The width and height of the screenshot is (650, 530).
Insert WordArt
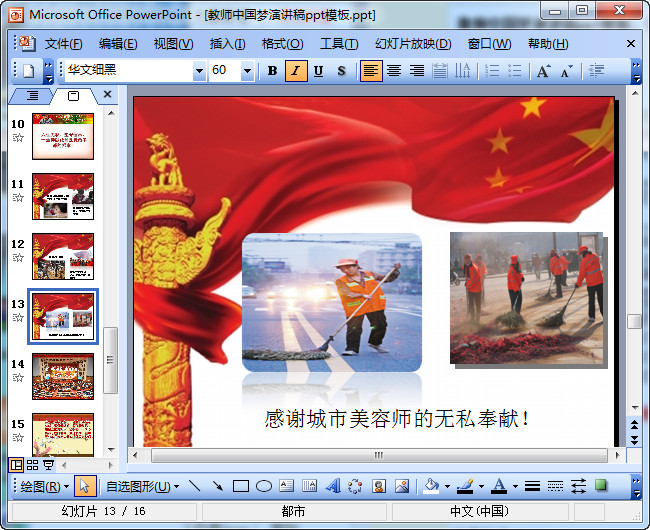[x=332, y=486]
